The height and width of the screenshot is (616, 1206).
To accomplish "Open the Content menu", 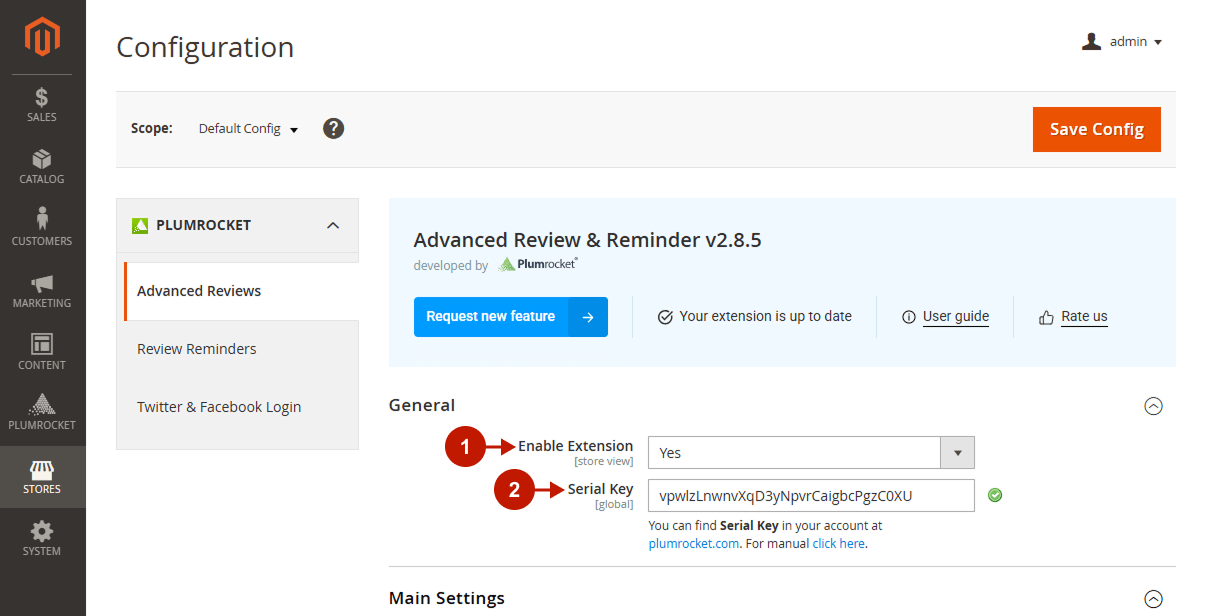I will coord(42,353).
